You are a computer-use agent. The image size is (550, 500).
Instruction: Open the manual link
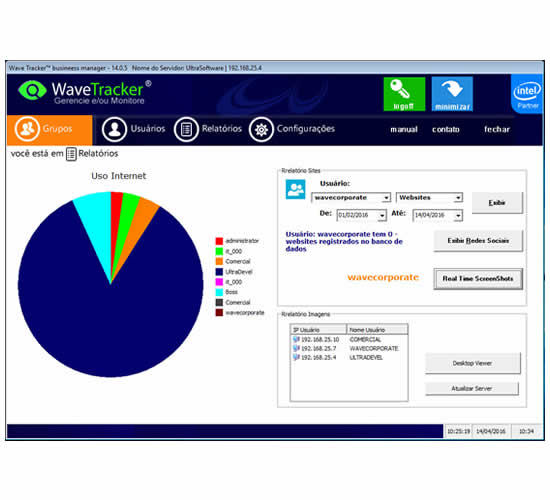click(404, 129)
